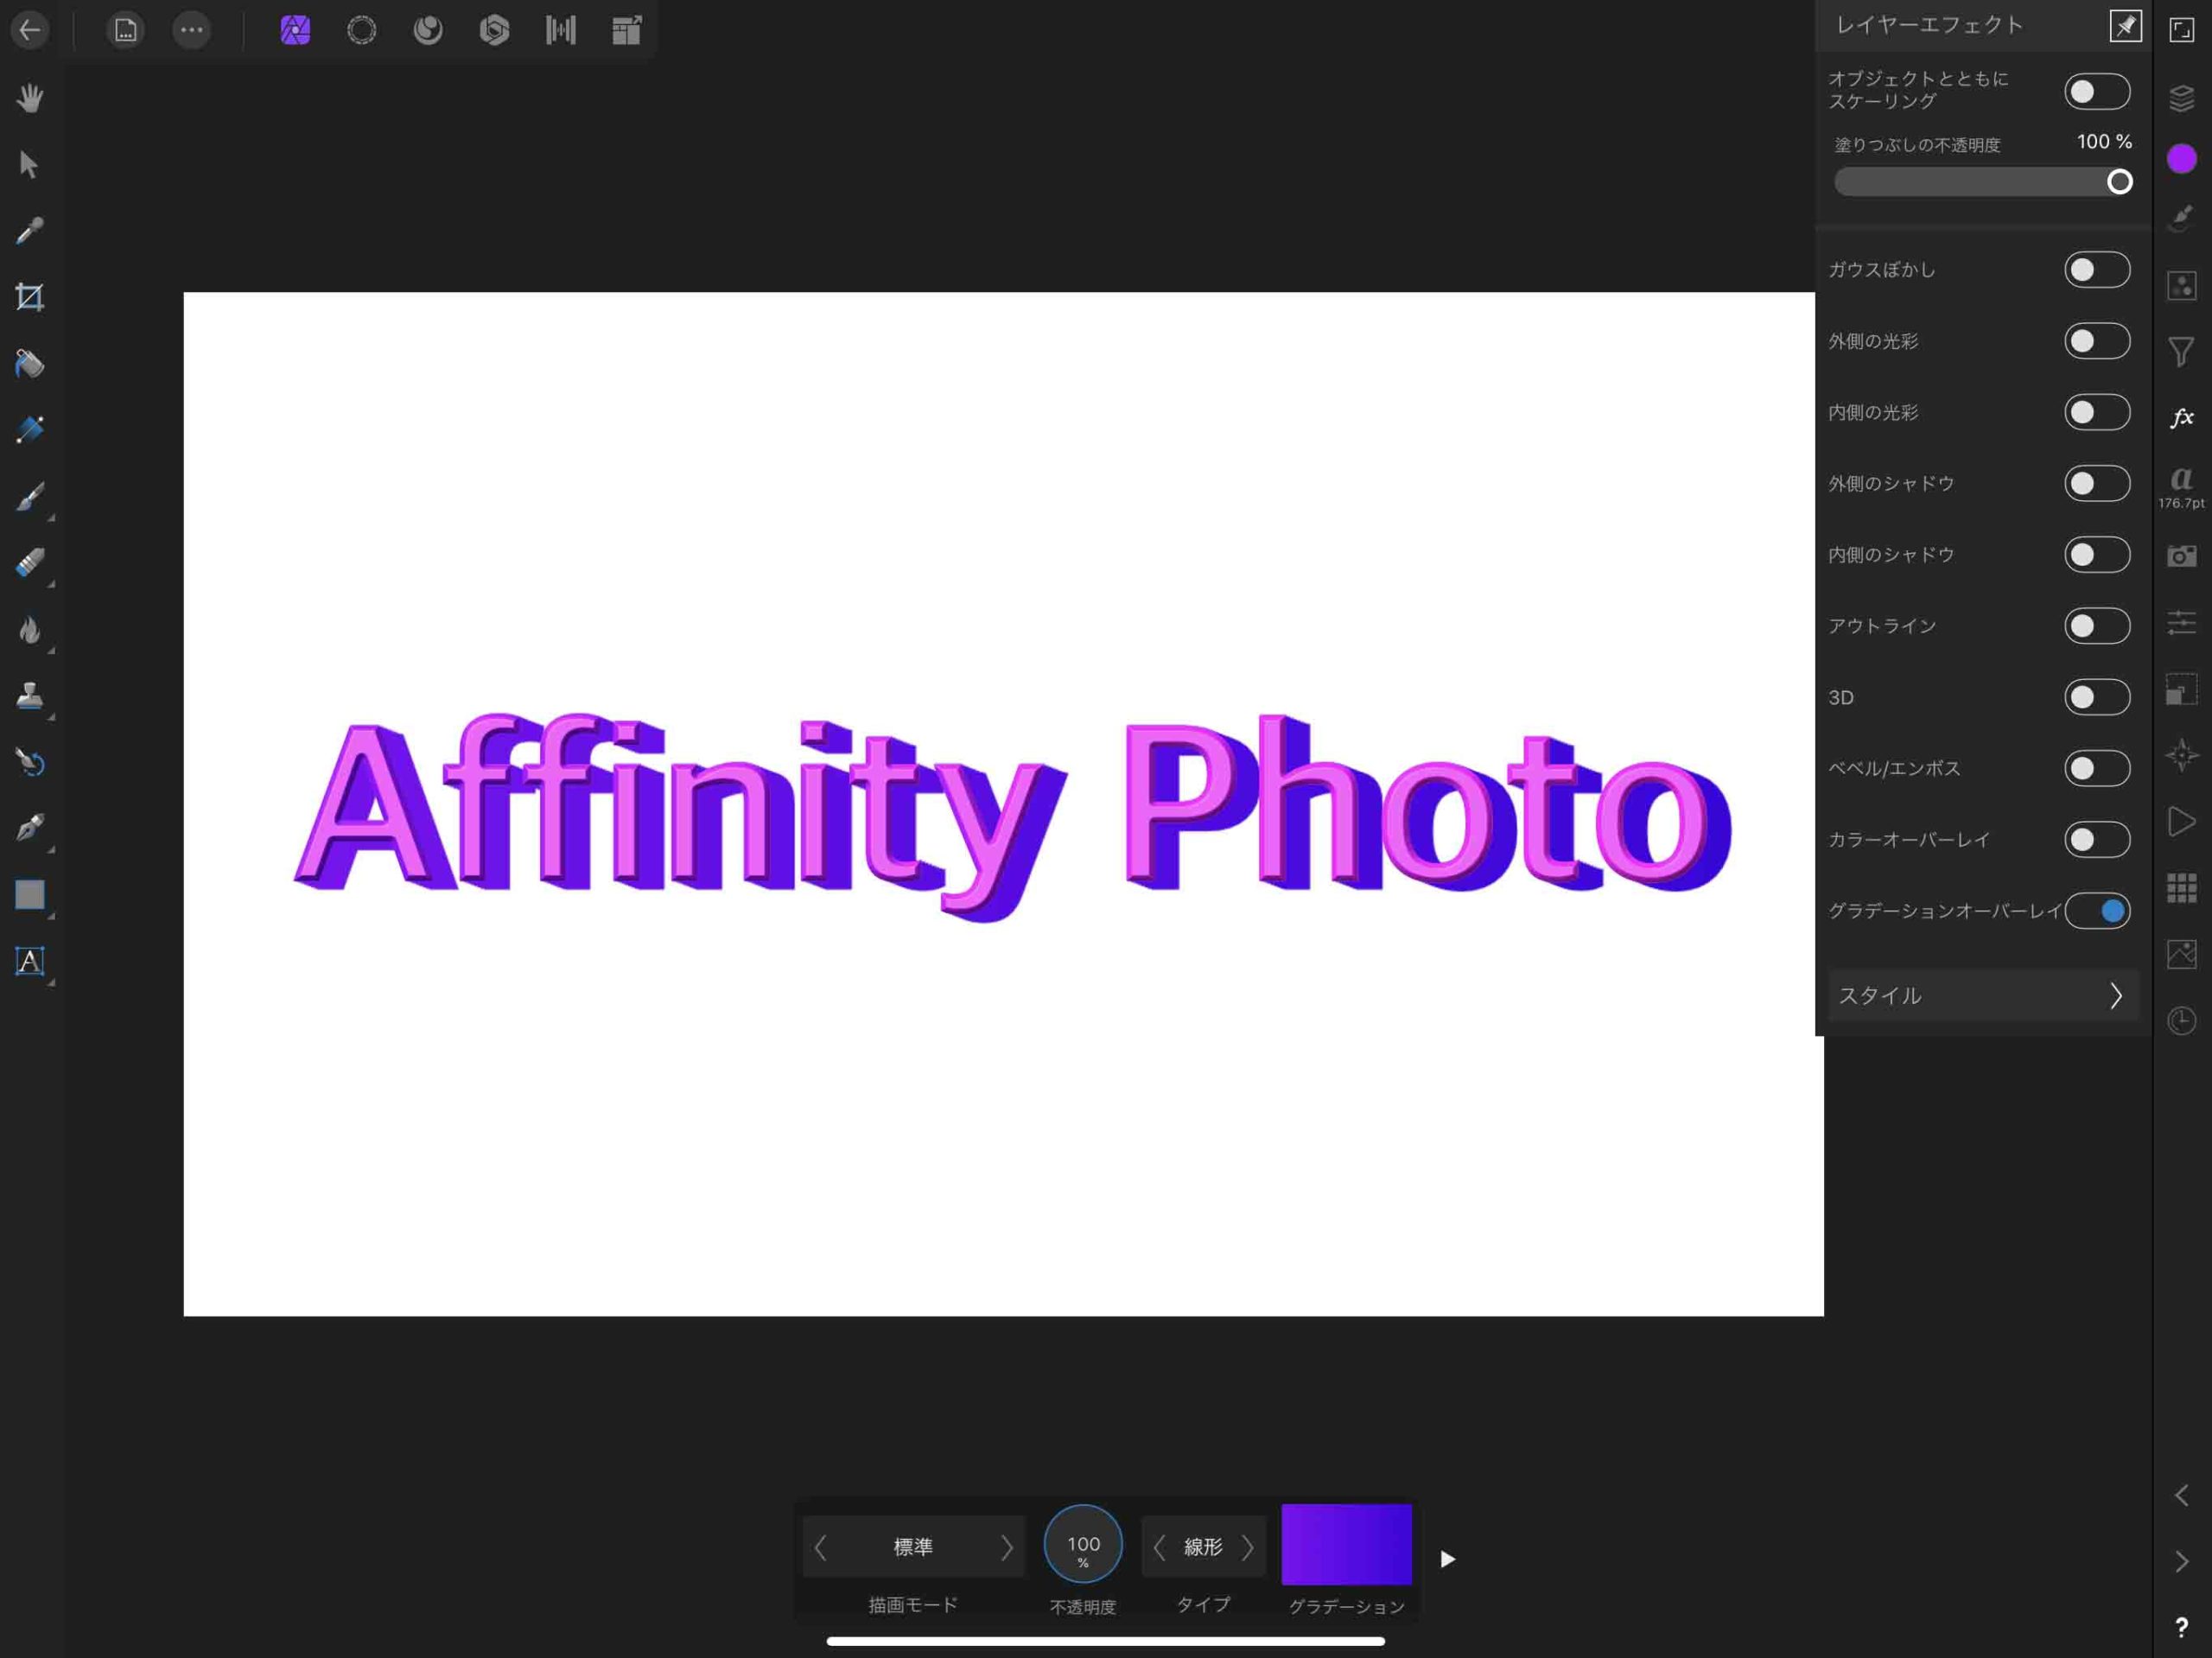The image size is (2212, 1658).
Task: Select the Clone stamp tool
Action: [30, 696]
